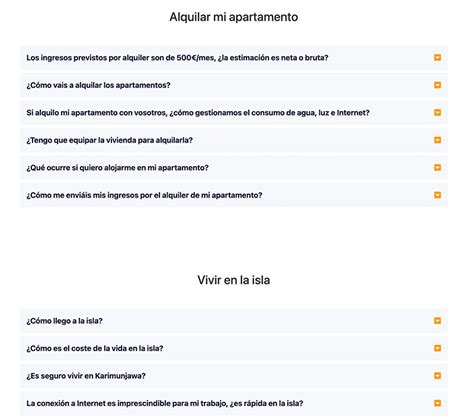Click orange arrow for '¿Es seguro vivir en Karimunjawa?'

437,376
